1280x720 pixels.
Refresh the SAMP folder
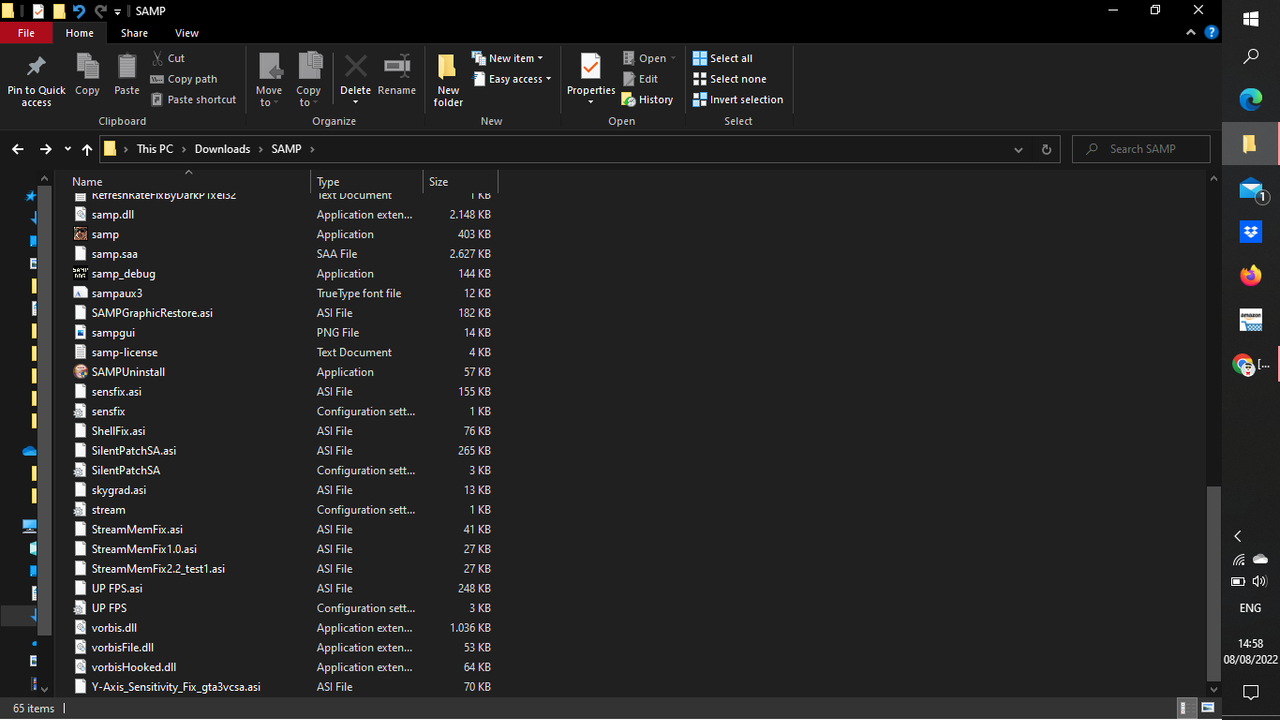(x=1046, y=149)
